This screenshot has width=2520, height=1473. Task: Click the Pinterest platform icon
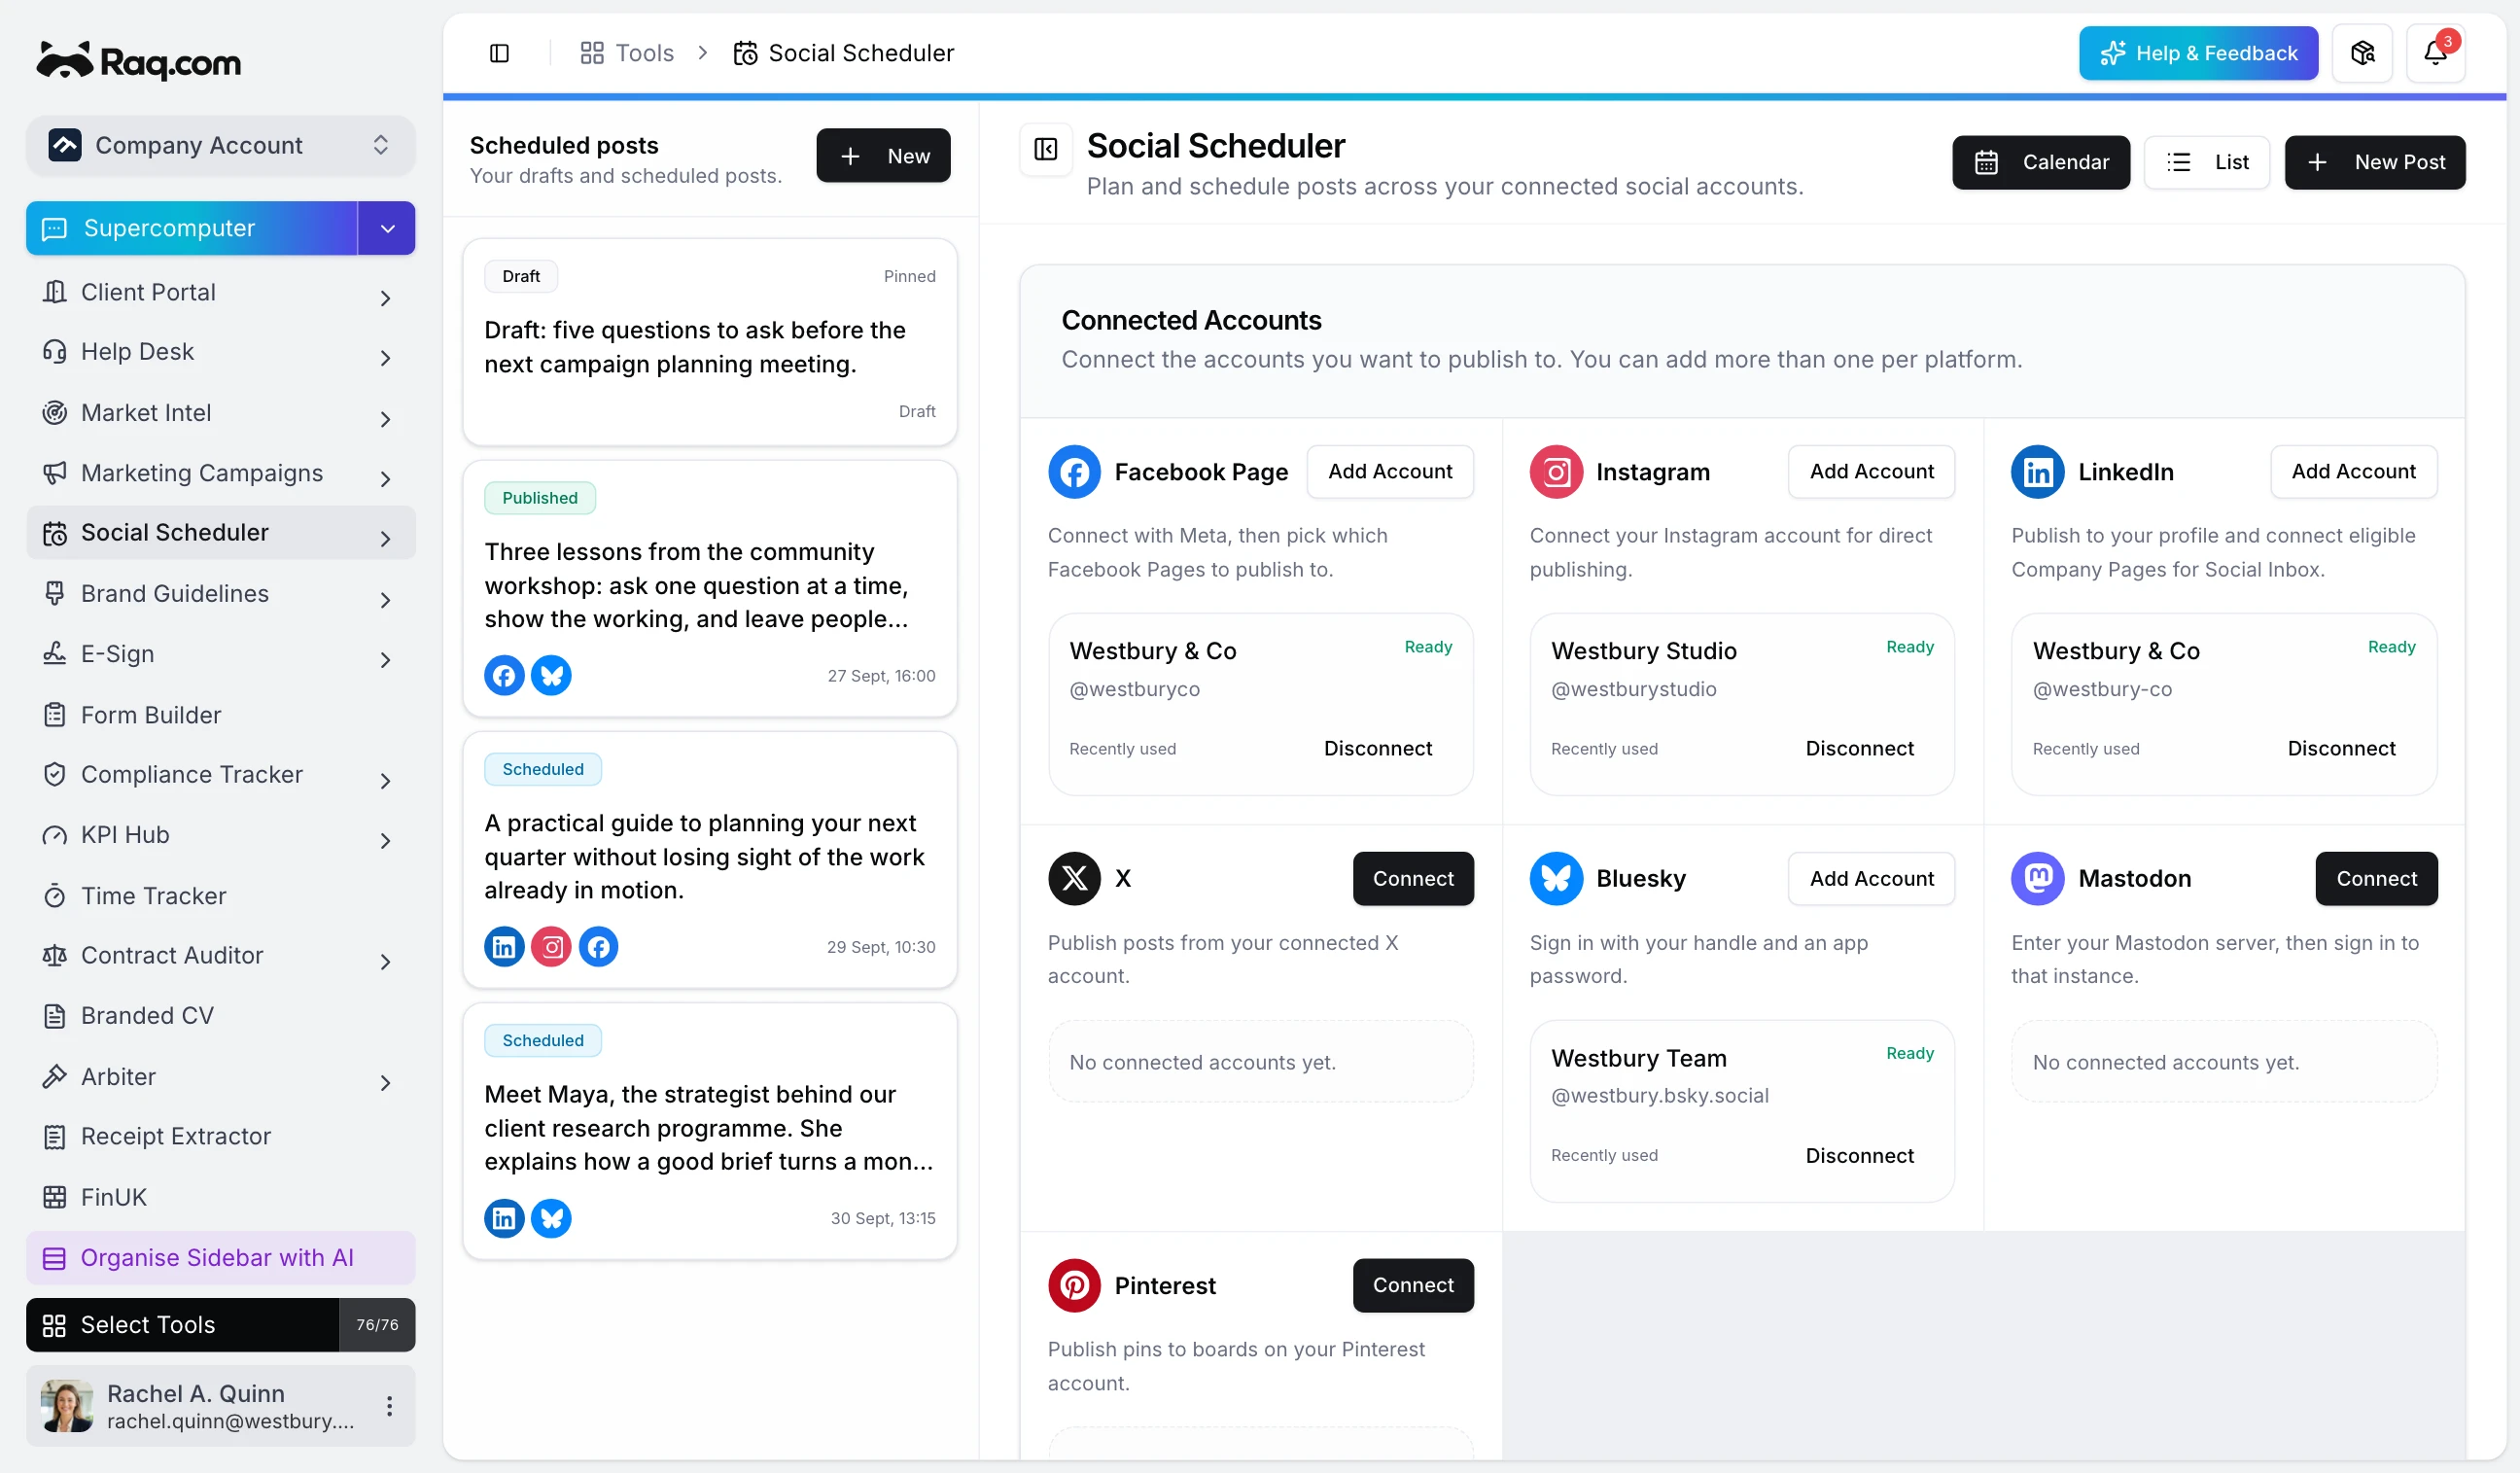click(x=1074, y=1285)
